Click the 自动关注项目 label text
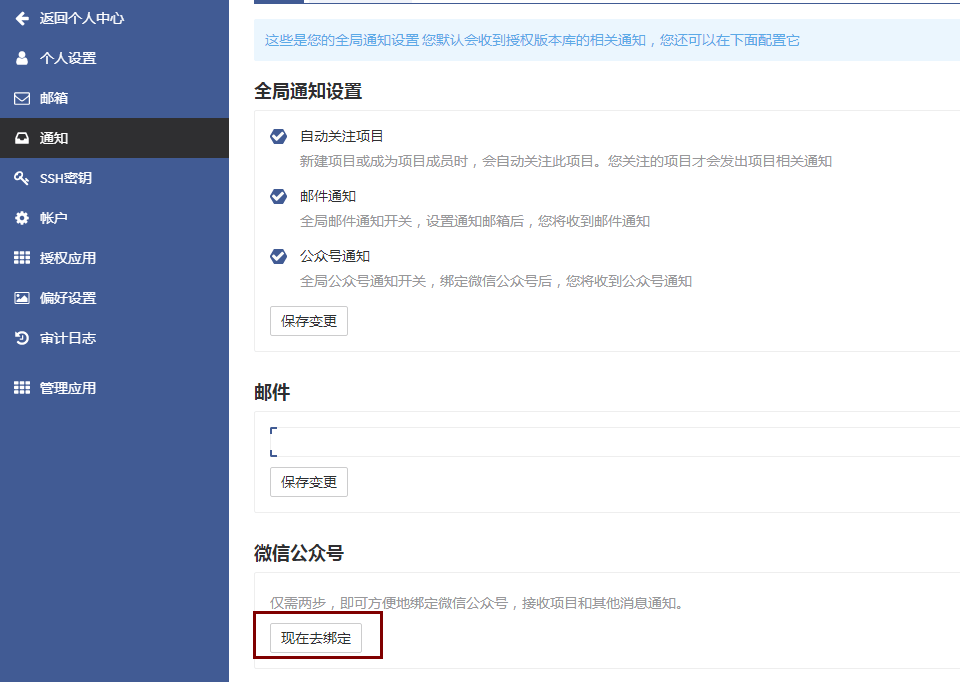The height and width of the screenshot is (682, 960). coord(342,136)
